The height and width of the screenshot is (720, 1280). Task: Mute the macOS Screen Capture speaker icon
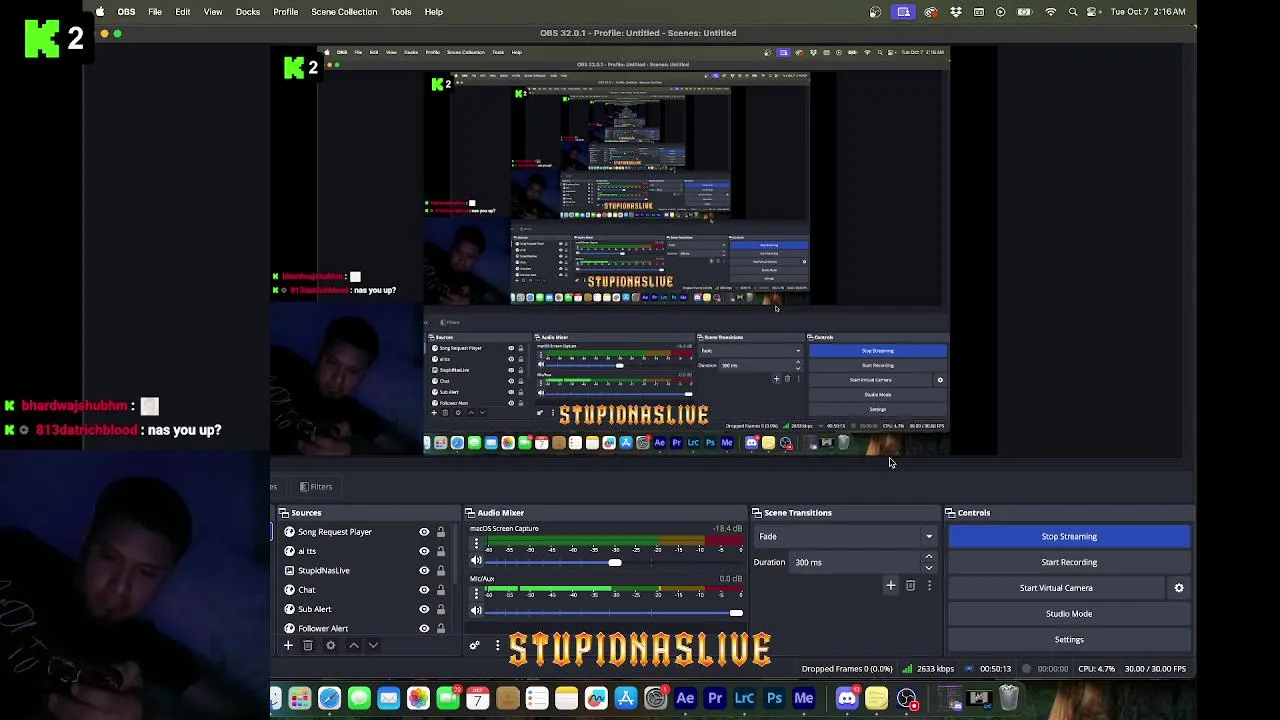[476, 562]
